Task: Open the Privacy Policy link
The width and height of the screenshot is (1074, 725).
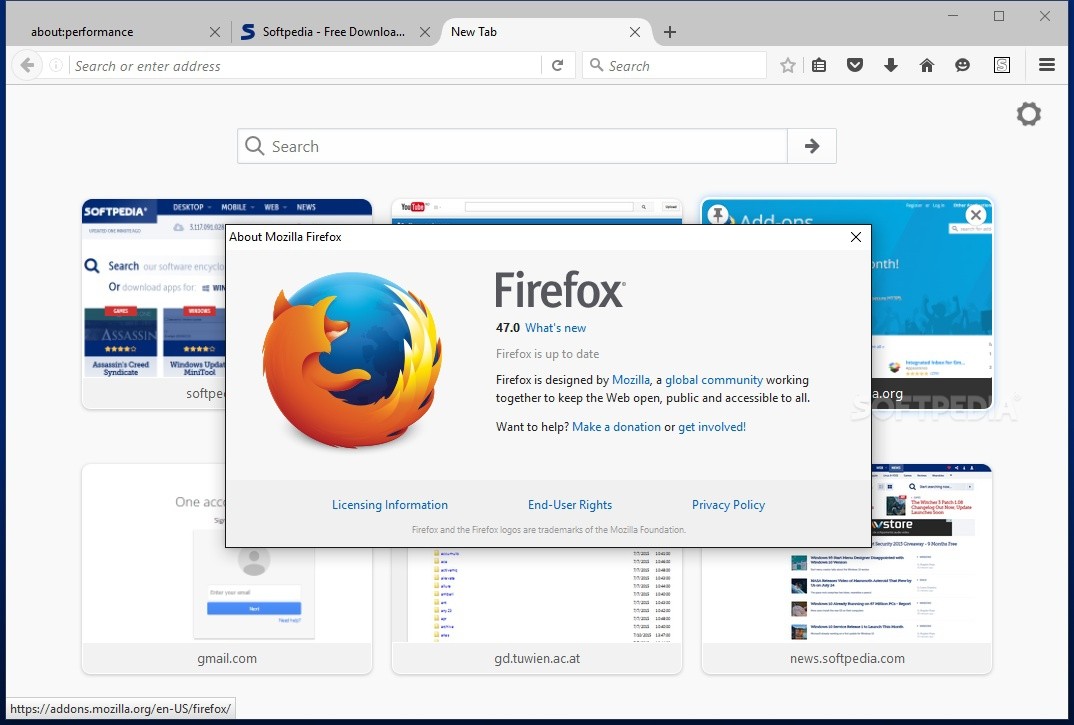Action: 728,505
